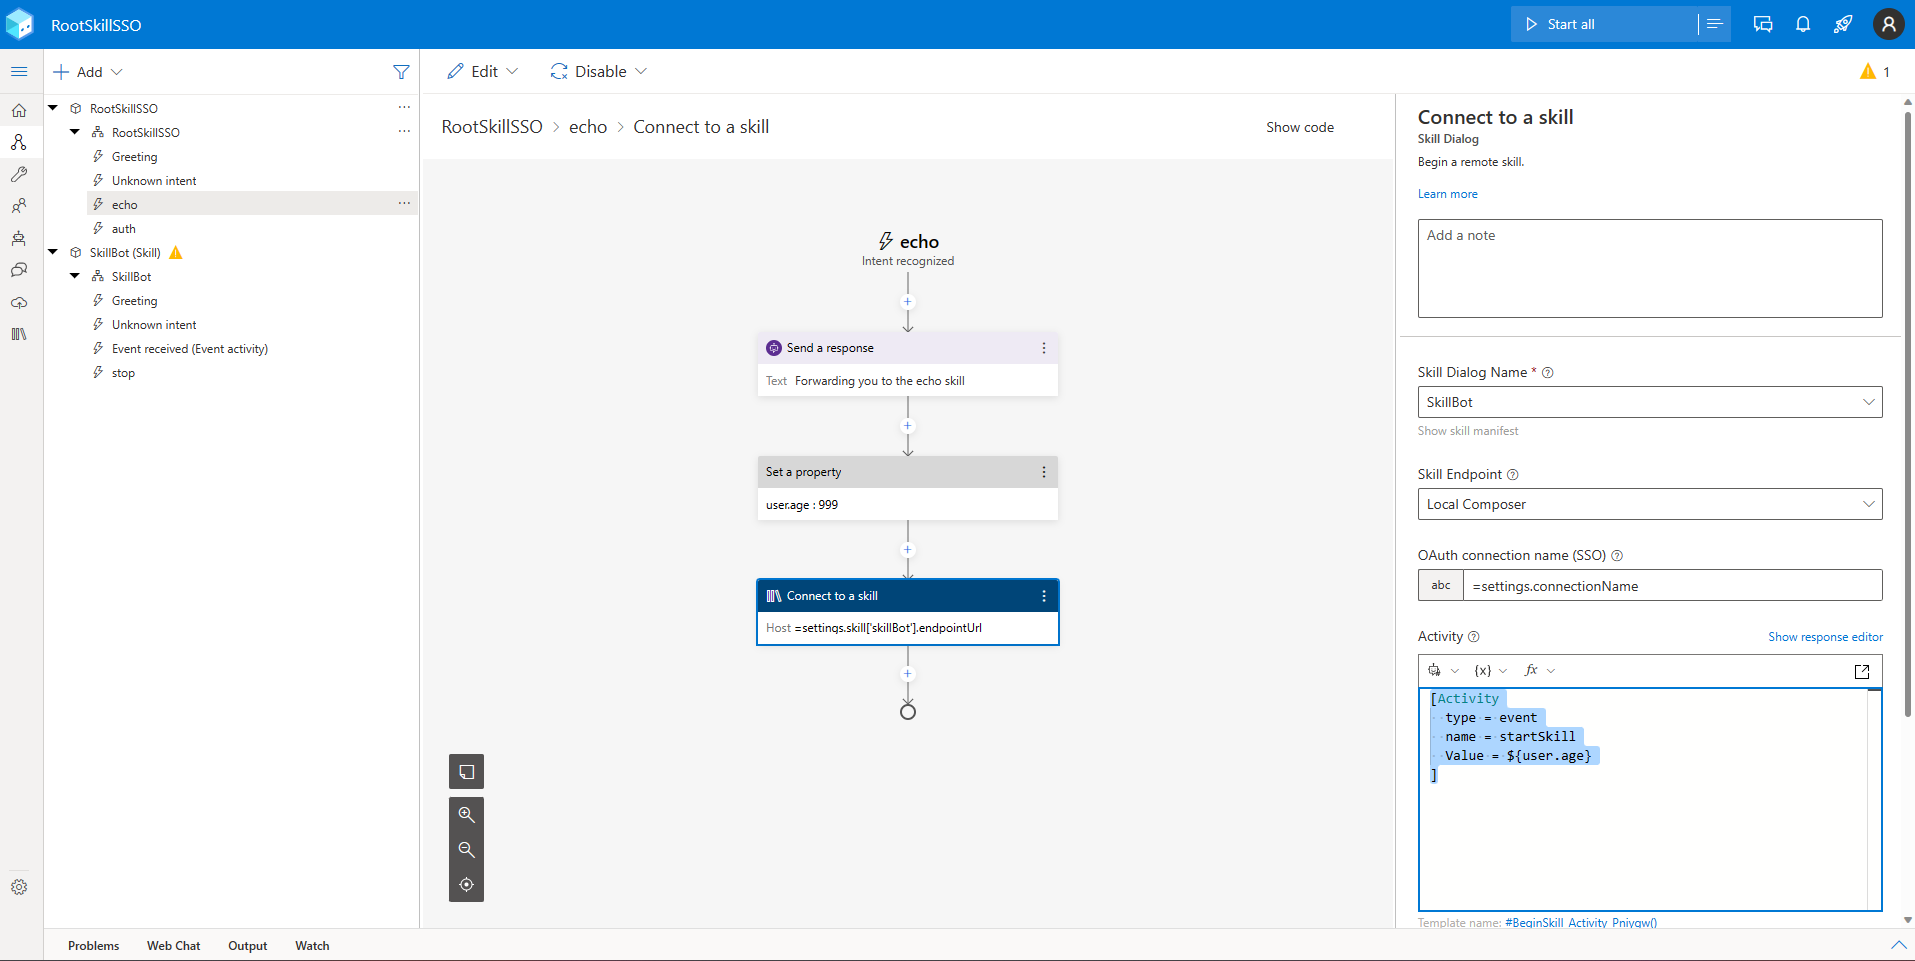This screenshot has width=1915, height=961.
Task: Open Composer settings with the gear icon
Action: [18, 886]
